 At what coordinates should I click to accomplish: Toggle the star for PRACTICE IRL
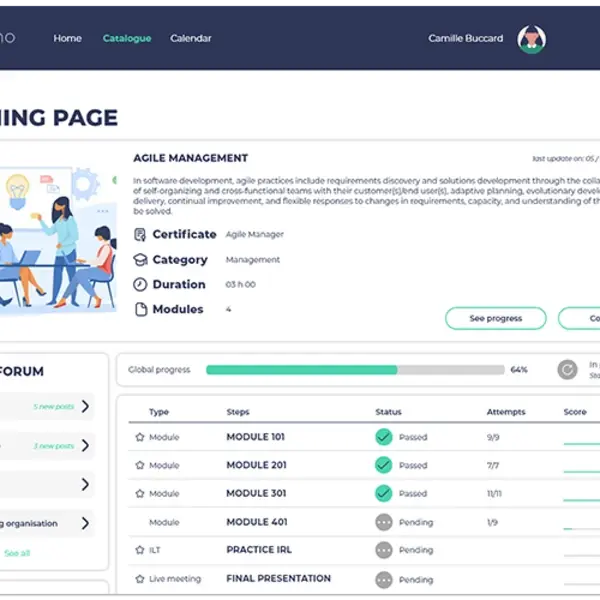pyautogui.click(x=140, y=550)
